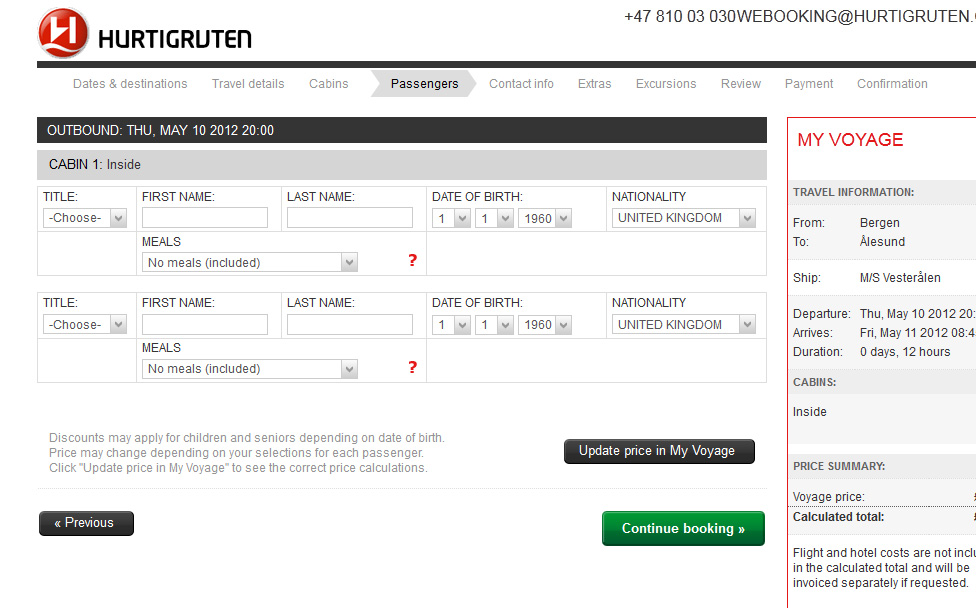Open first passenger birth day dropdown
The height and width of the screenshot is (608, 976).
451,218
